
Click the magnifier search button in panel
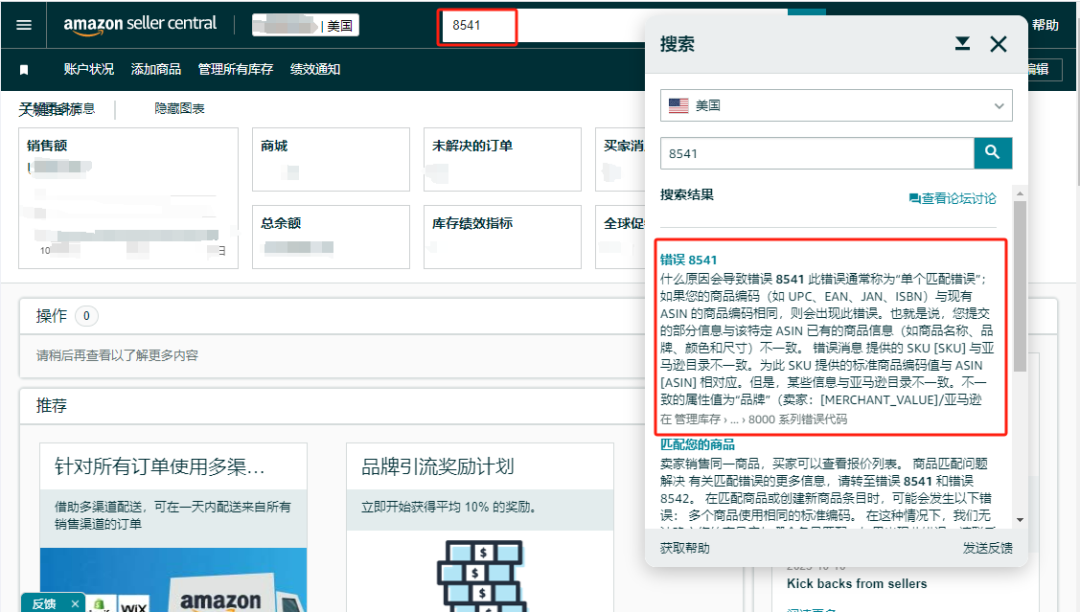[x=992, y=153]
